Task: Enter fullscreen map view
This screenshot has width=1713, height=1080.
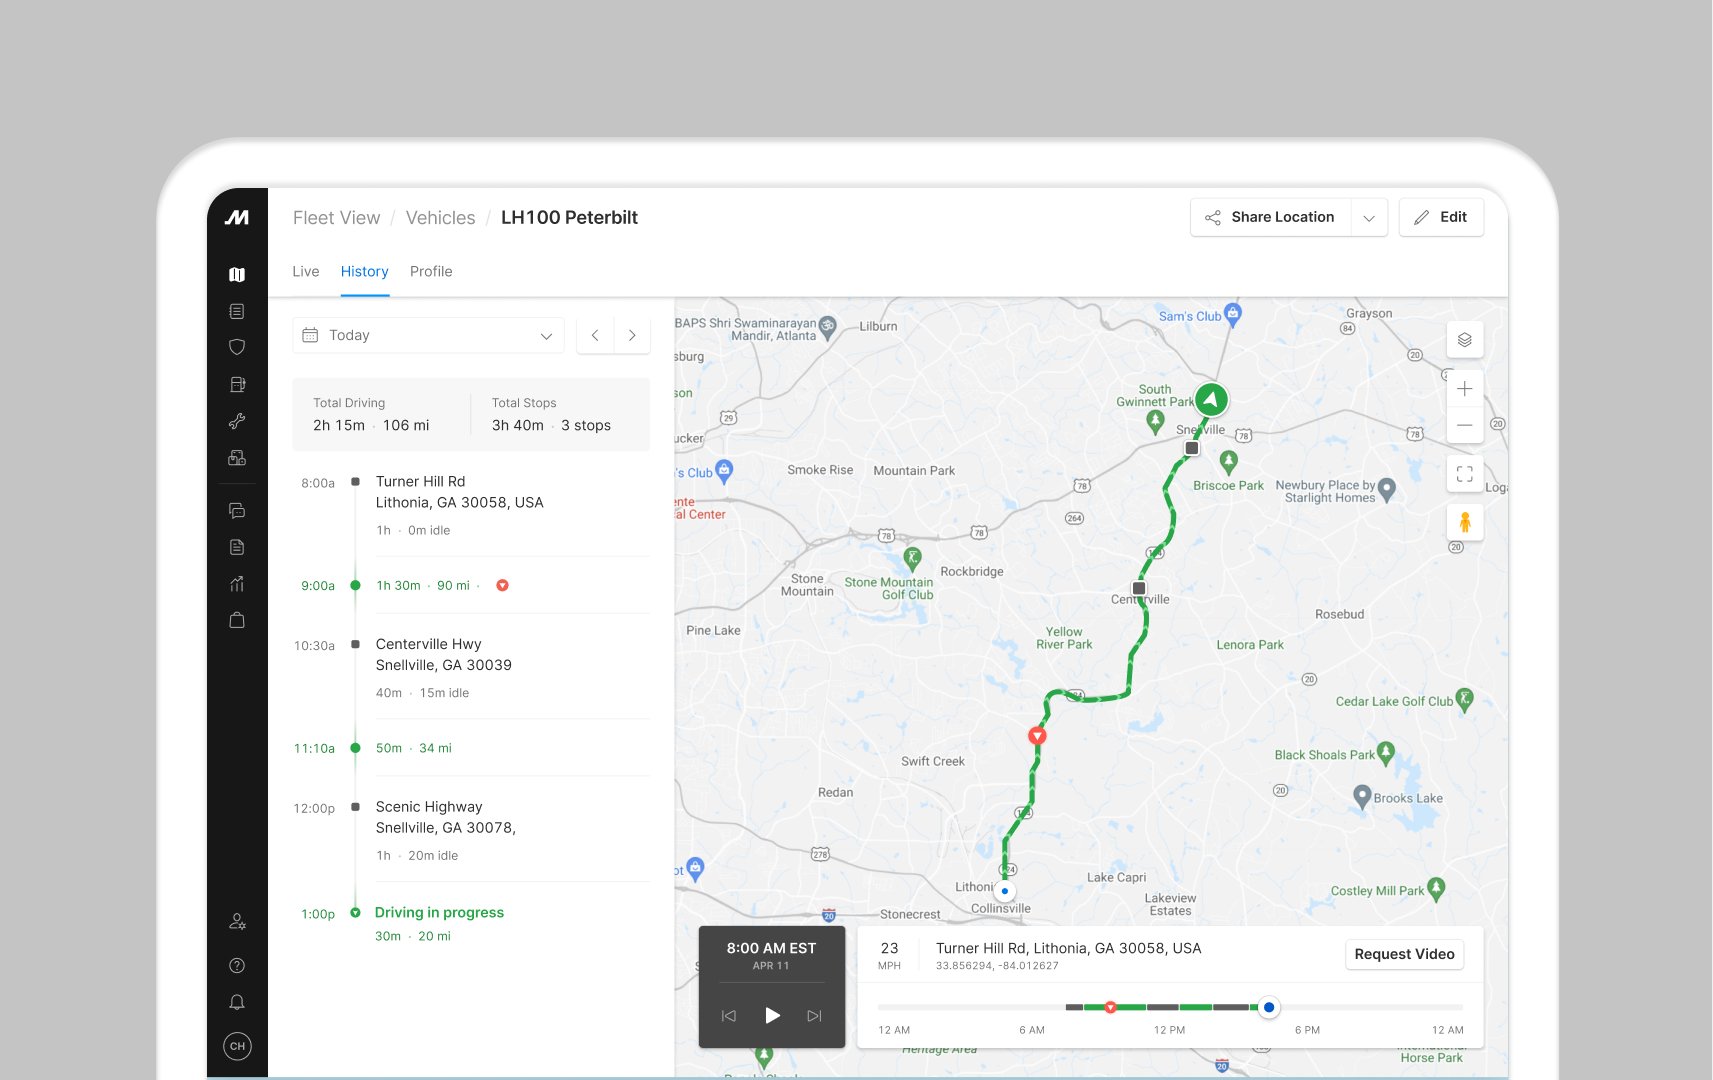Action: pos(1464,474)
